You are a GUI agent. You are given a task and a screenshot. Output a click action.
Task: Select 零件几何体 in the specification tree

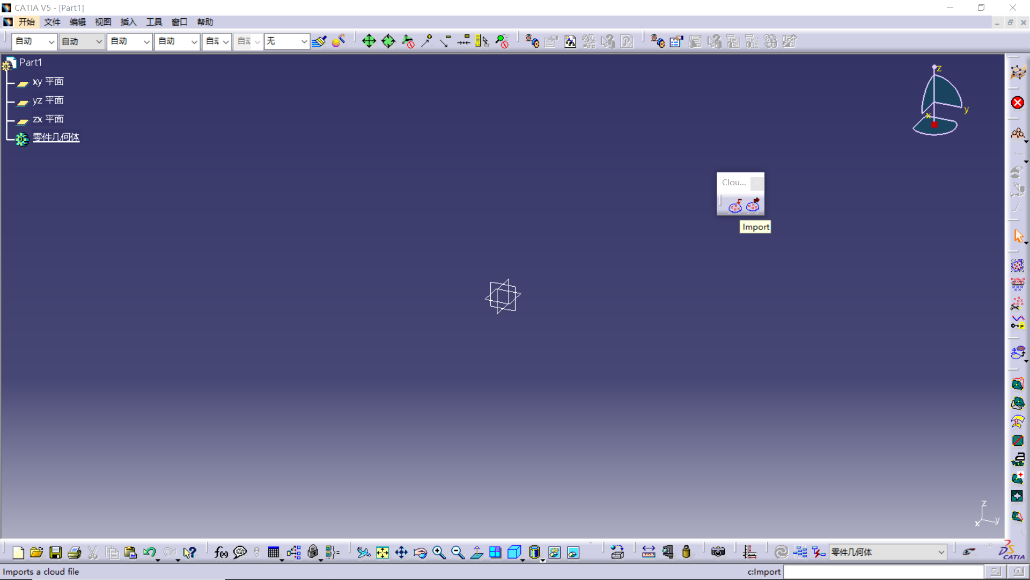point(56,137)
